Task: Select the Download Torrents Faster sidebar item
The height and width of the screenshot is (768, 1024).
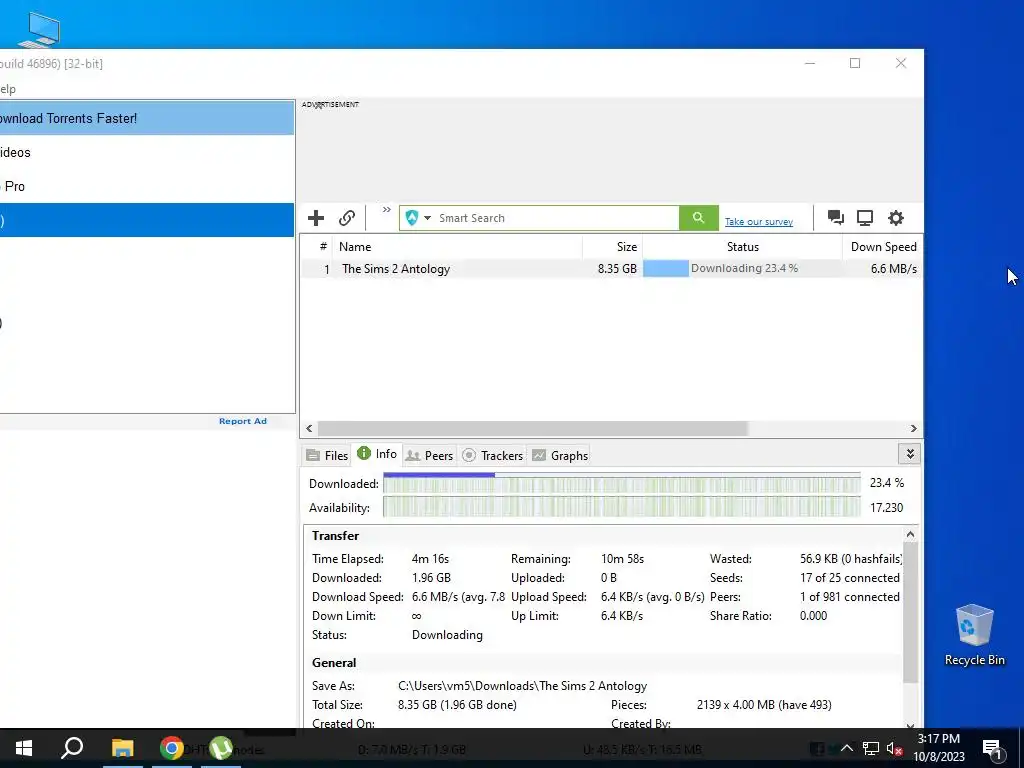Action: 147,118
